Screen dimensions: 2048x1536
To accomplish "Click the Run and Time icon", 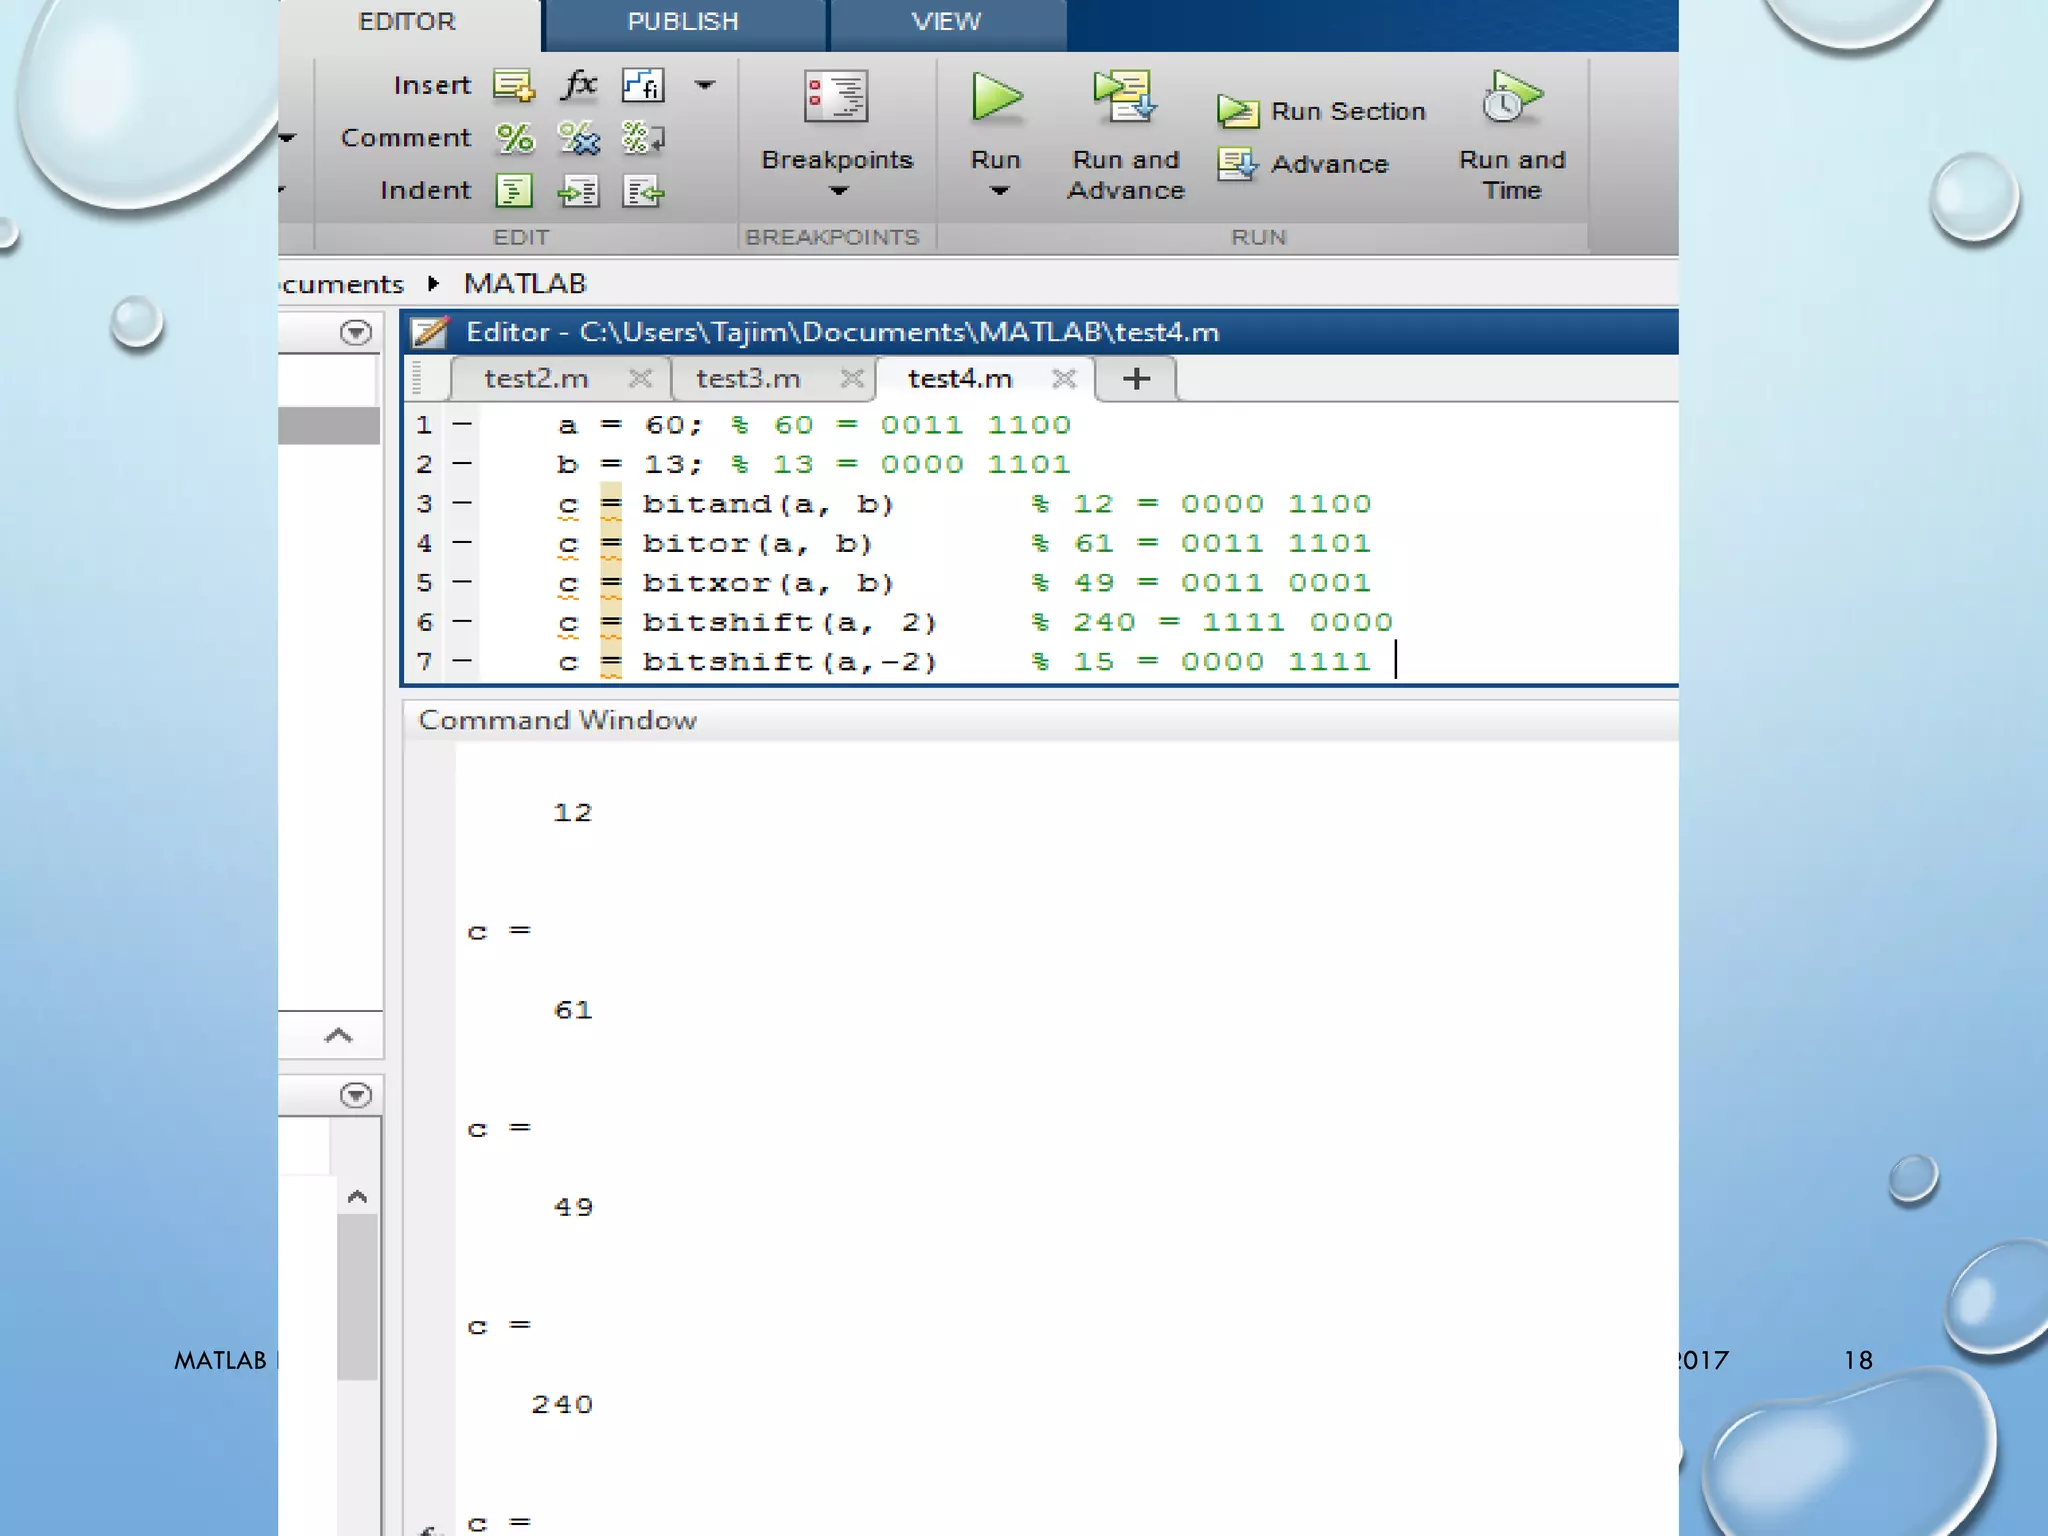I will (x=1511, y=97).
